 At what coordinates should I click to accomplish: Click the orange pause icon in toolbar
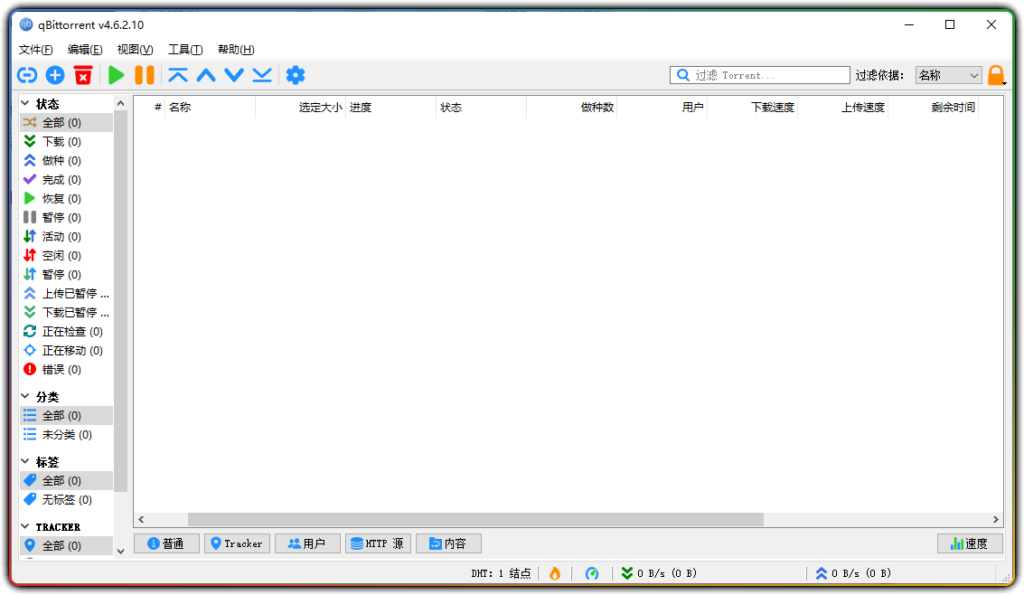point(144,75)
